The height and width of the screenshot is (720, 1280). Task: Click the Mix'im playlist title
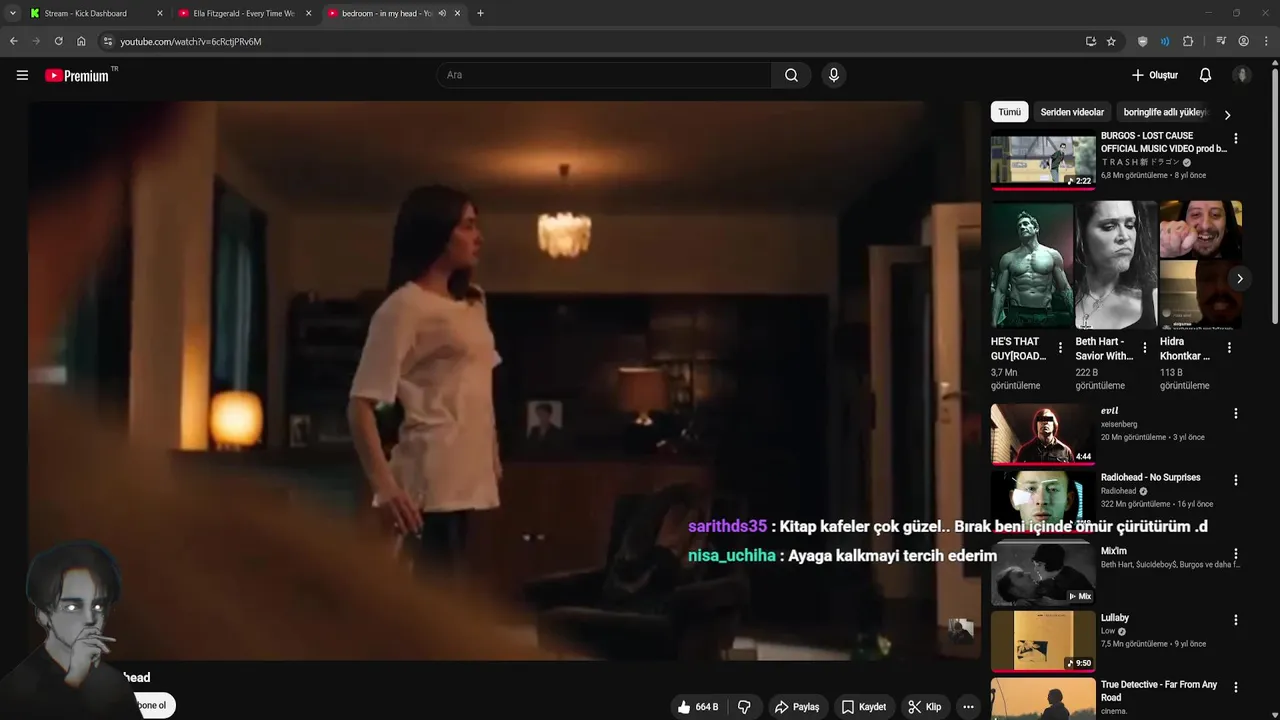(x=1113, y=551)
